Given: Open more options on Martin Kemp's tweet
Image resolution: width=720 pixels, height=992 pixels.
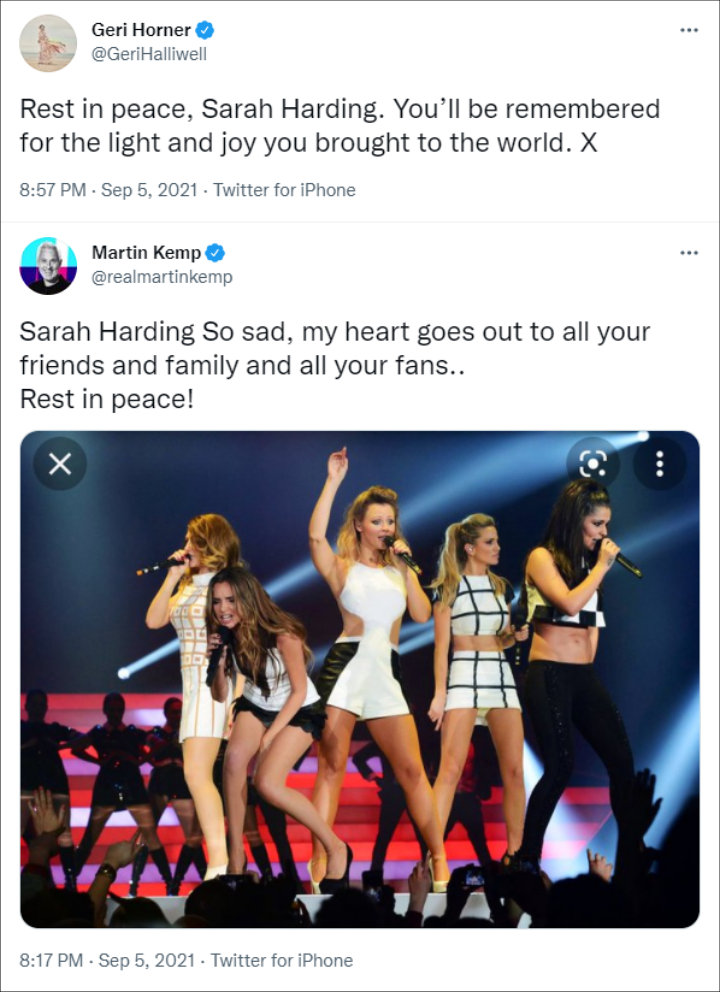Looking at the screenshot, I should (x=688, y=253).
